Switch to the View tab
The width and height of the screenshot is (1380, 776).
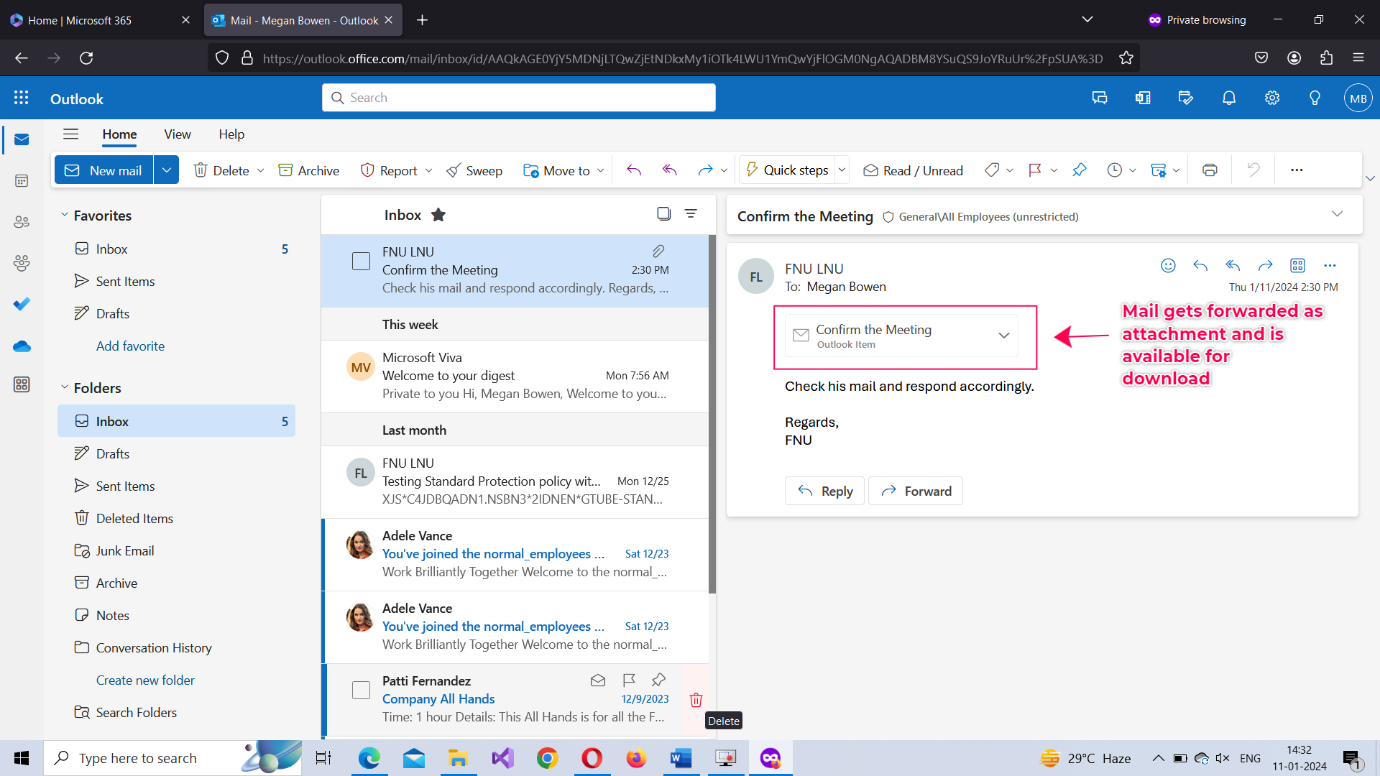[177, 134]
